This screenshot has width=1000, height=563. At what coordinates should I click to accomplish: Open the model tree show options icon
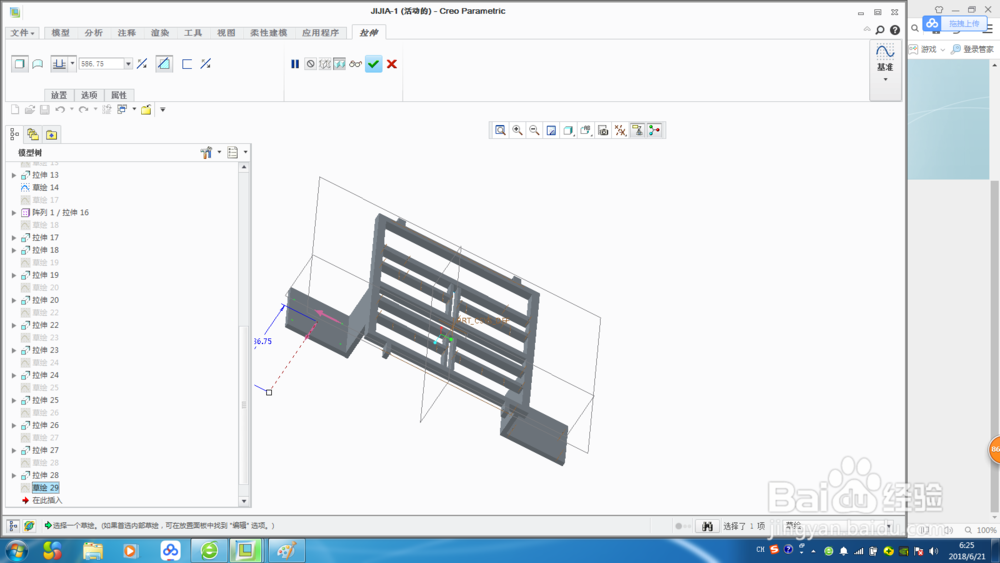pos(233,152)
